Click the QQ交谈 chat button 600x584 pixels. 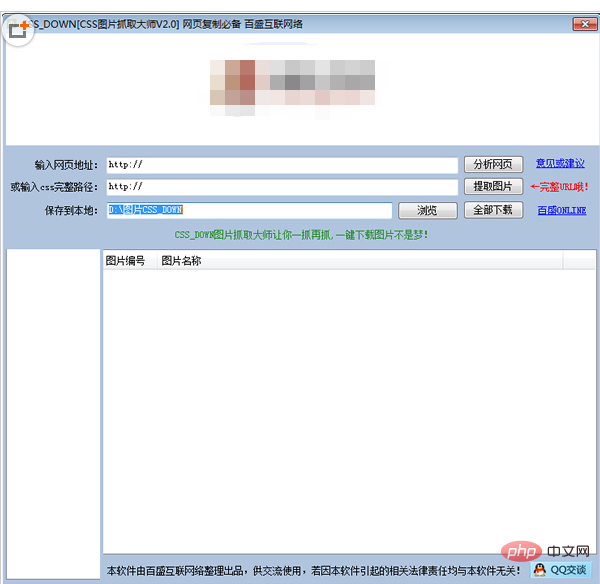561,570
